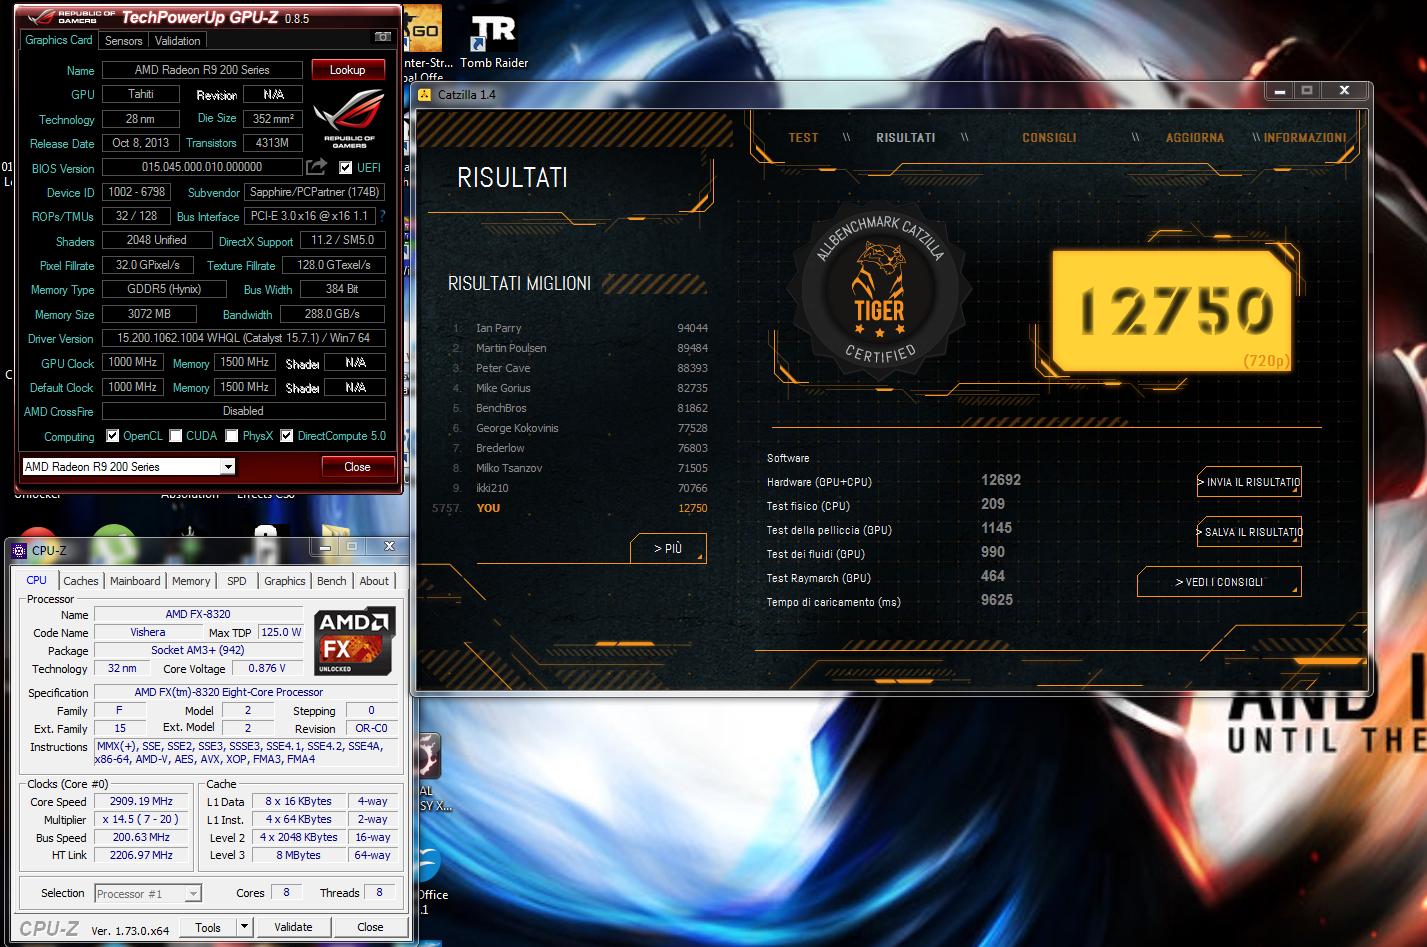Go to the CONSIGLI tab in Catzilla
The width and height of the screenshot is (1427, 947).
(1049, 138)
